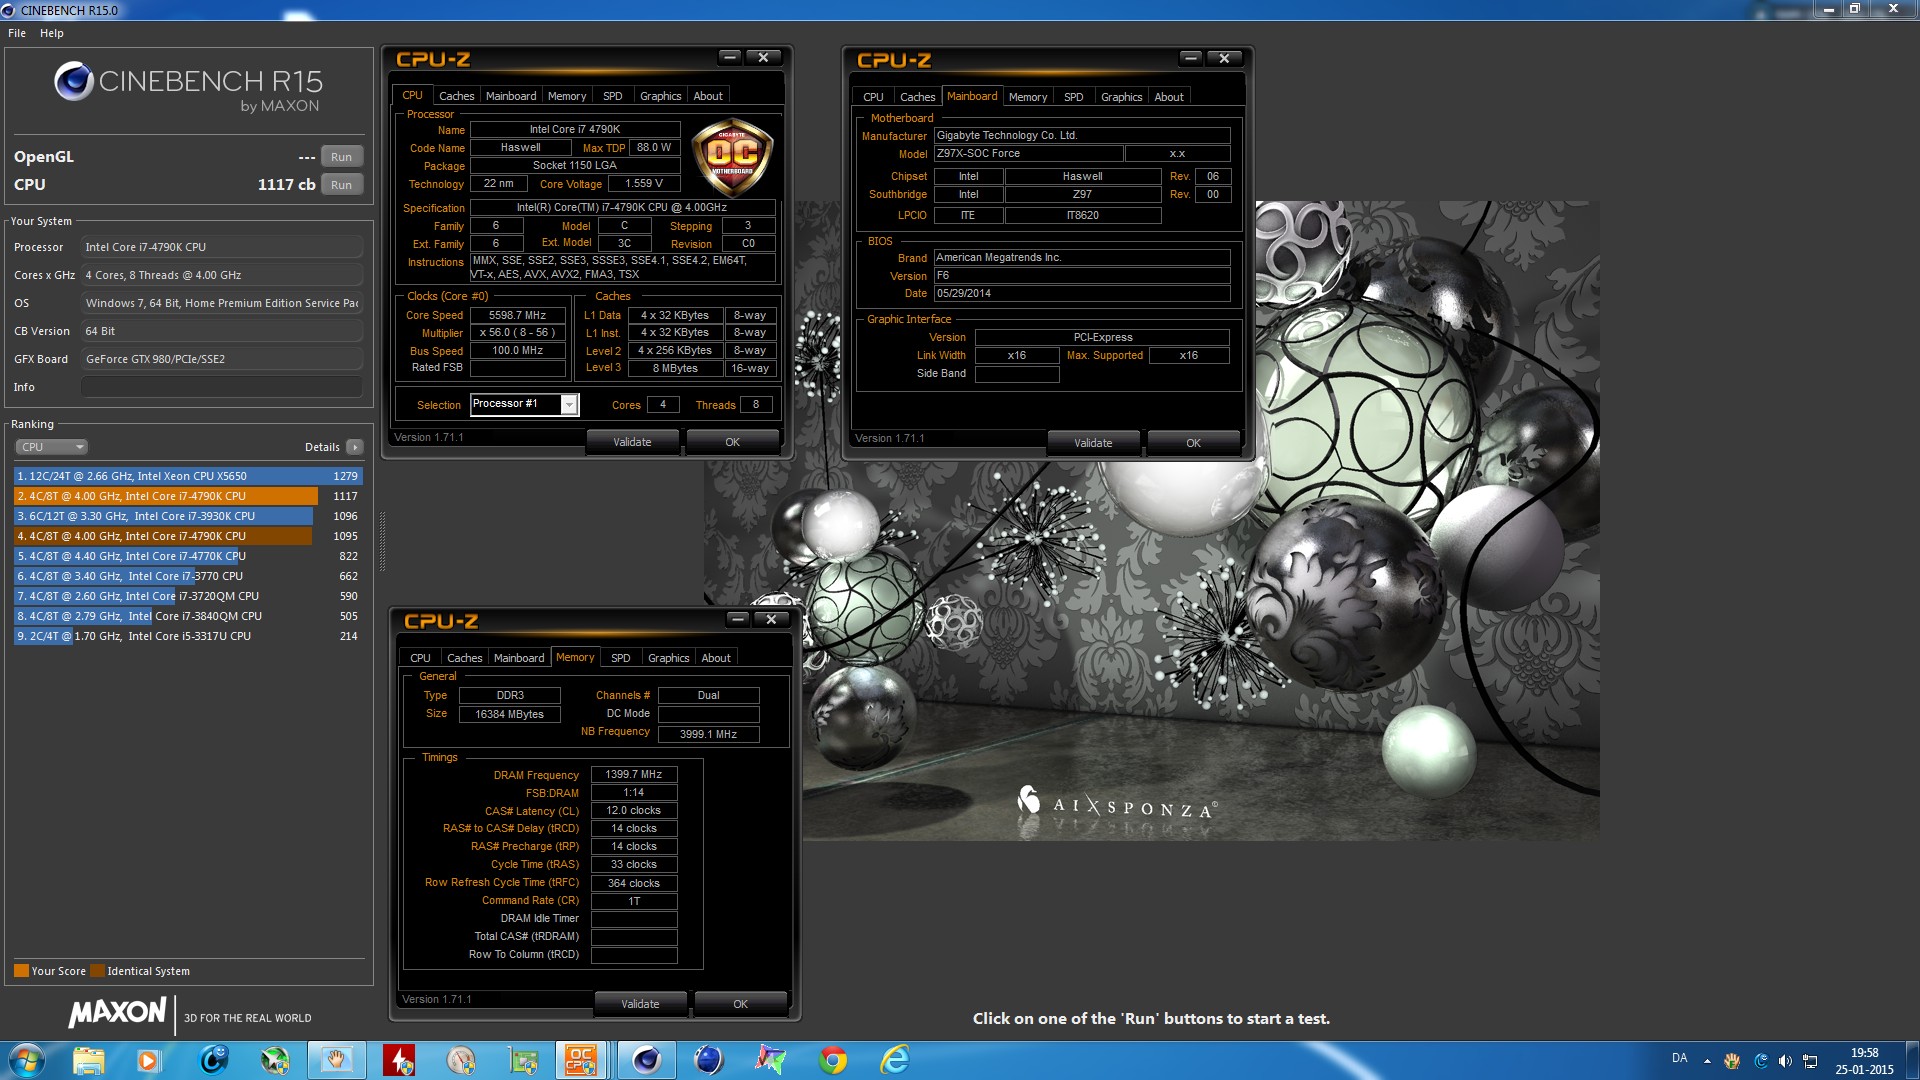Open blue globe taskbar app
1920x1080 pixels.
708,1060
